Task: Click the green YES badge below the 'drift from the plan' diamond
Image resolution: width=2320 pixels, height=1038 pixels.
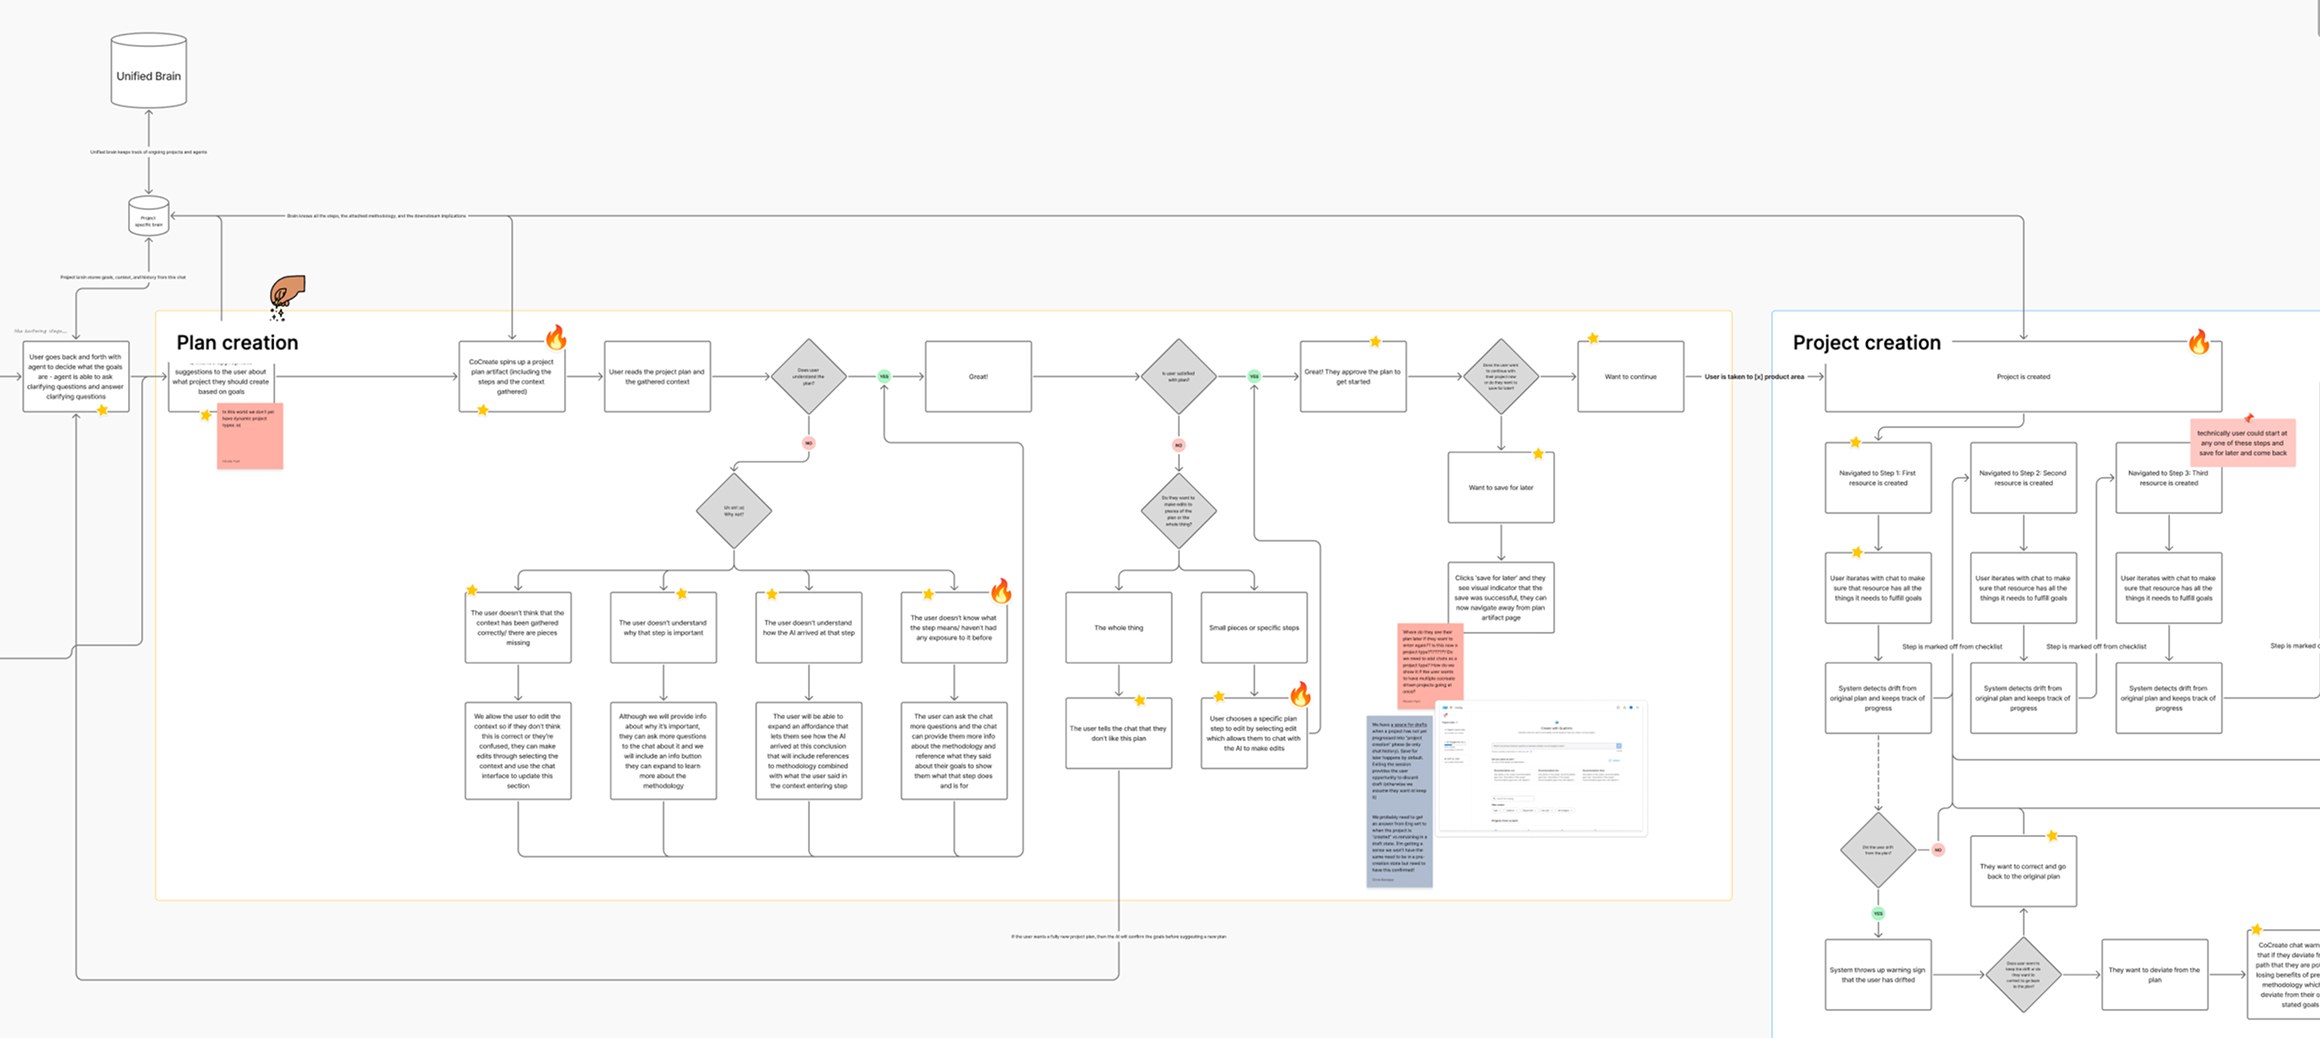Action: 1878,914
